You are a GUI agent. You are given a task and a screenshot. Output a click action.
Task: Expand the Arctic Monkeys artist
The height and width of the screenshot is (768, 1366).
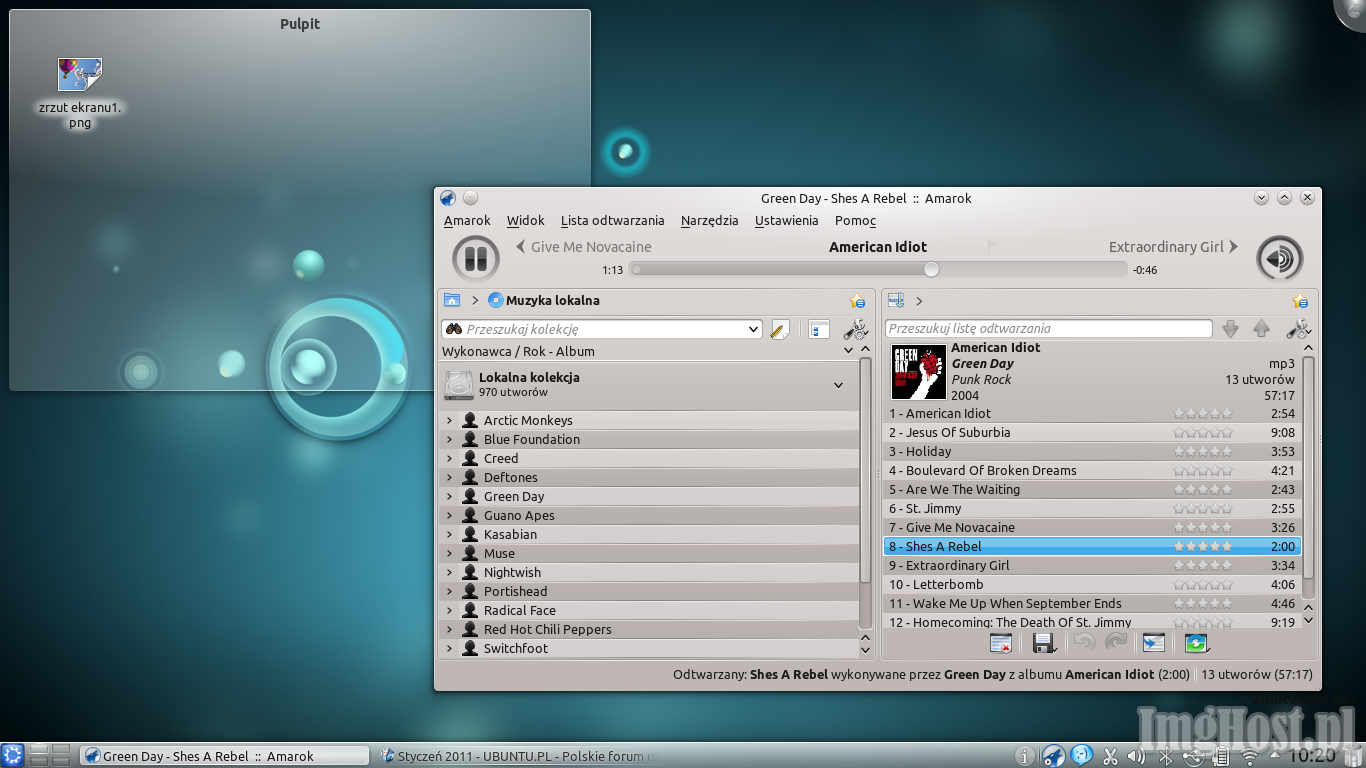(449, 420)
